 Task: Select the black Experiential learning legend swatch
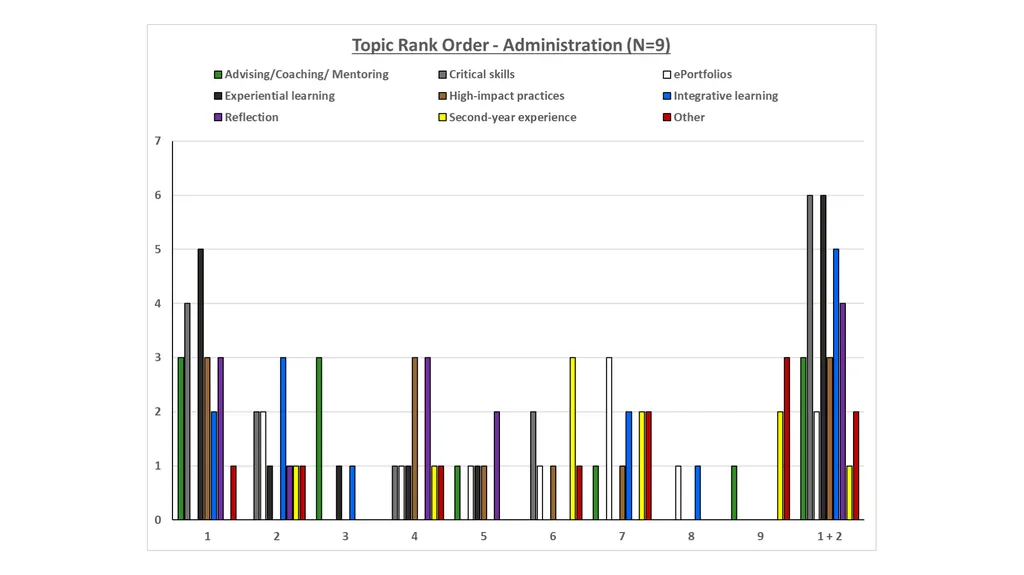(218, 96)
